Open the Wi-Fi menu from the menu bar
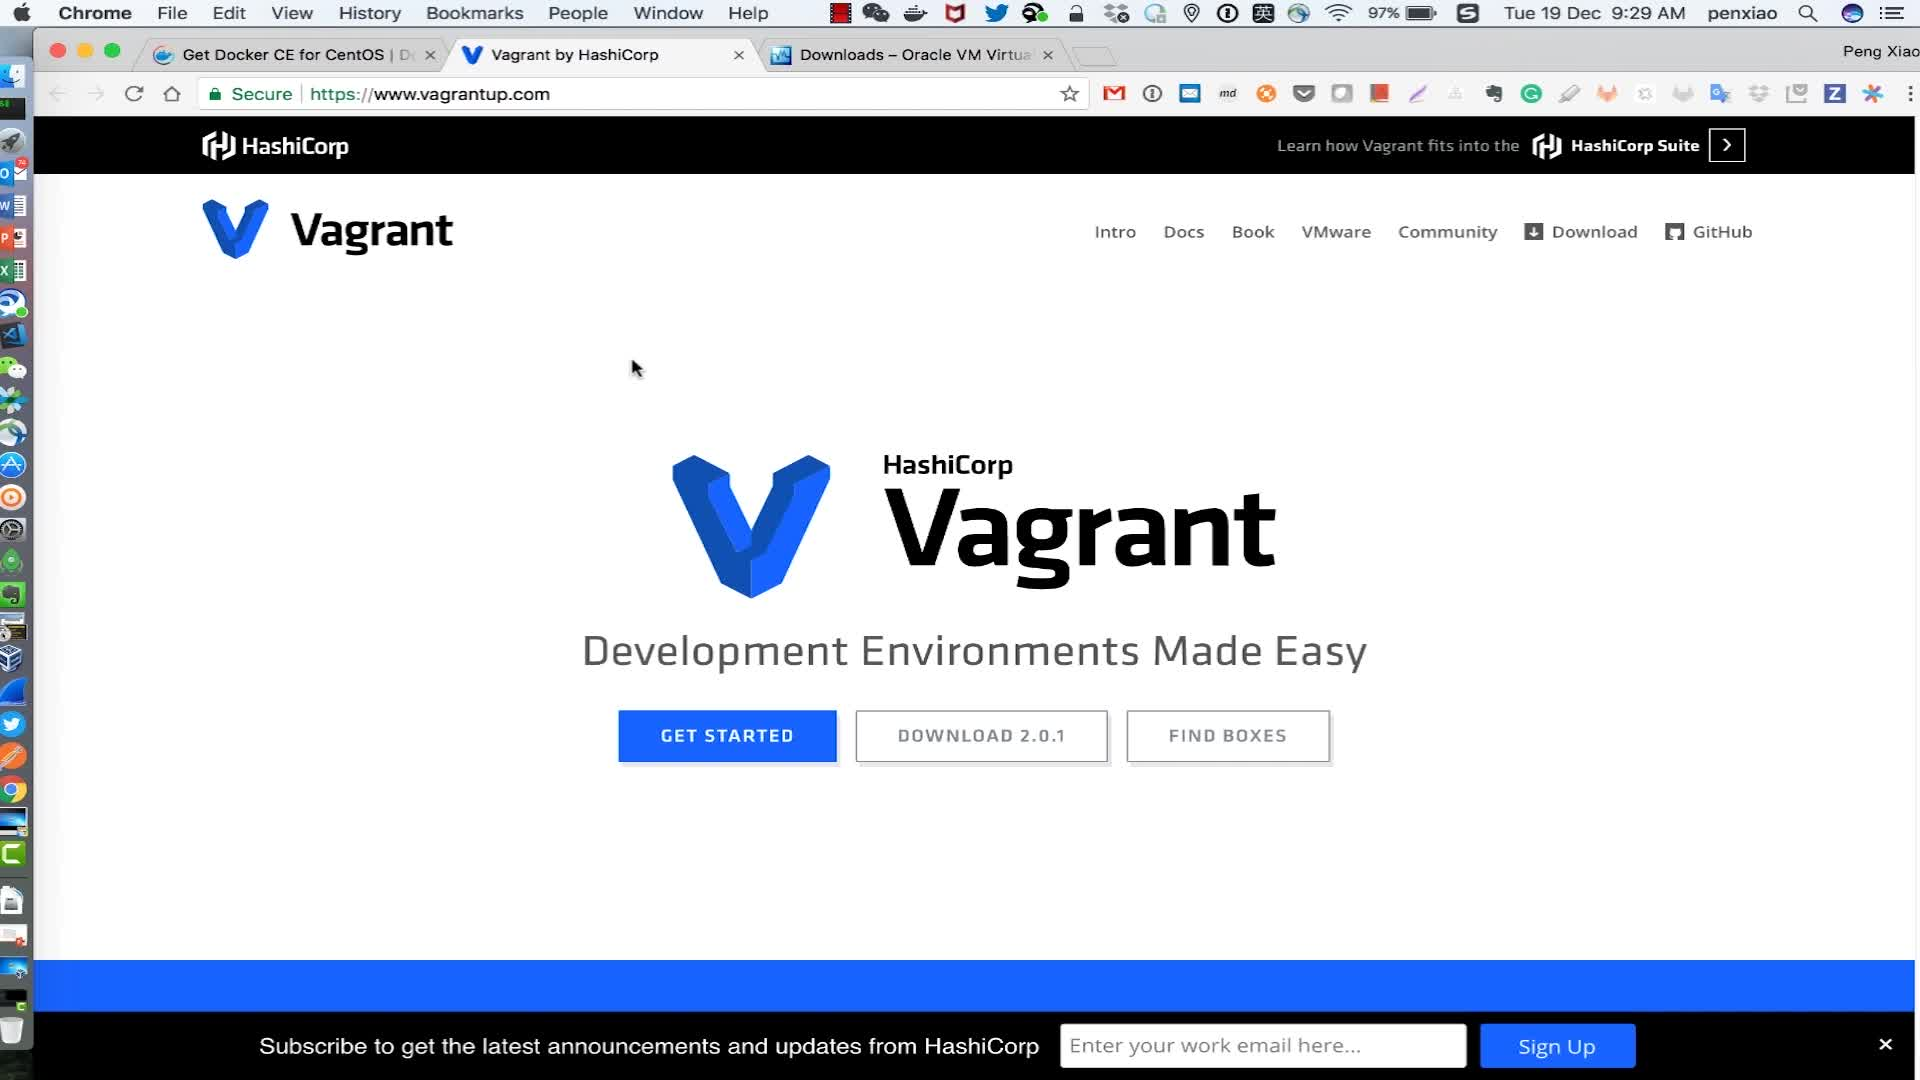 coord(1337,13)
